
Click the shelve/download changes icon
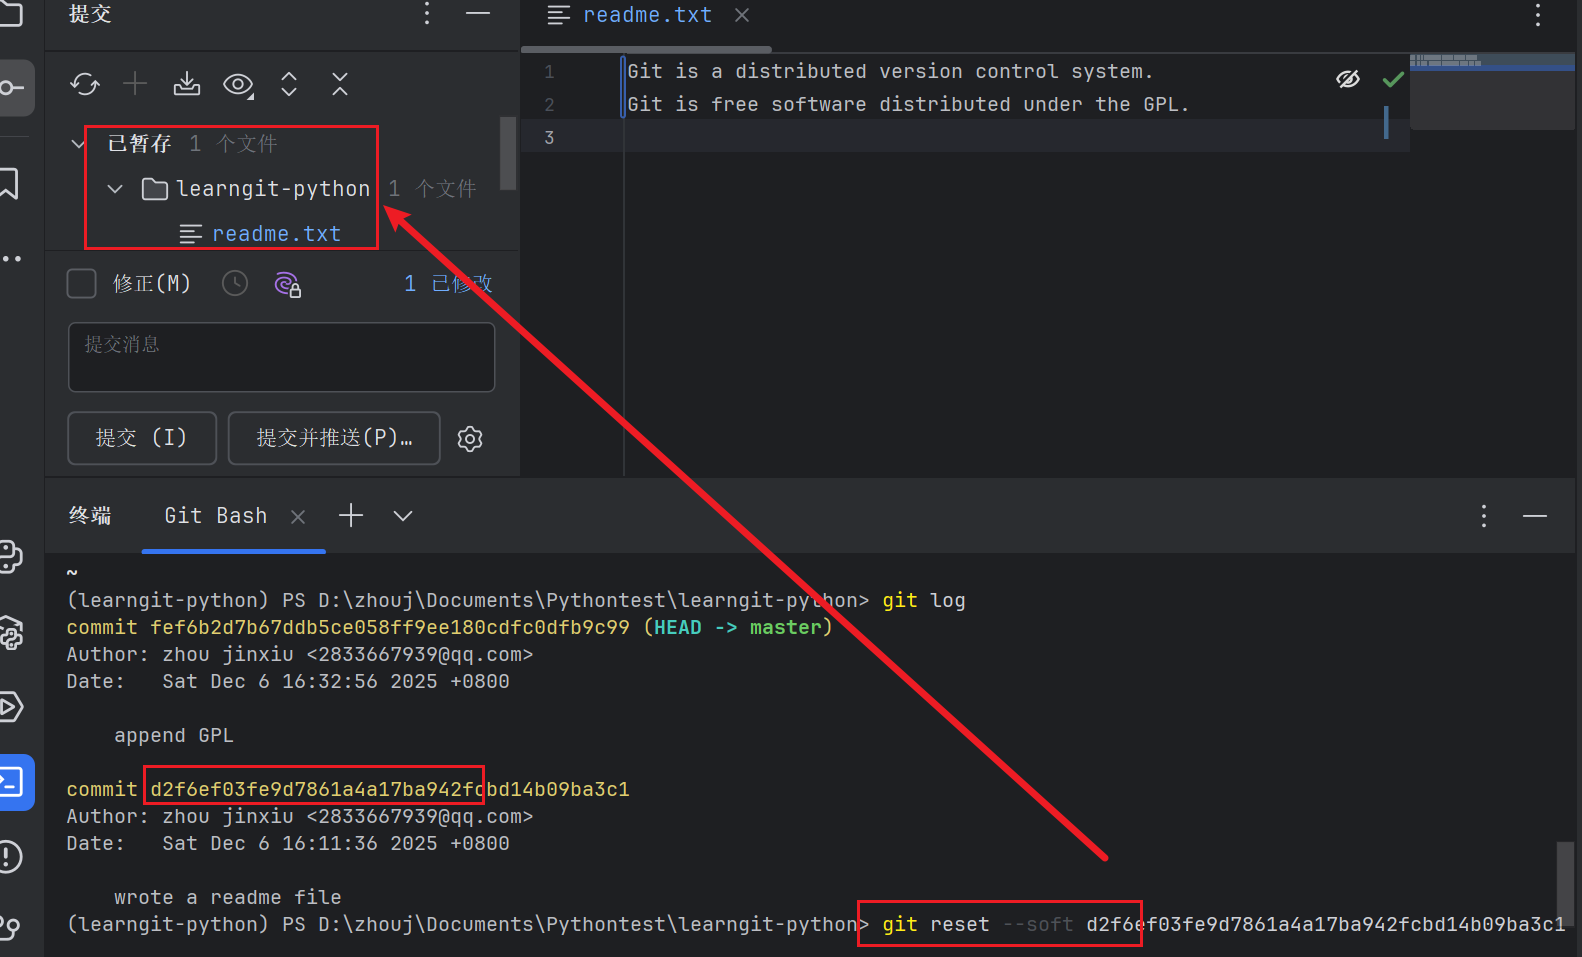[x=187, y=84]
